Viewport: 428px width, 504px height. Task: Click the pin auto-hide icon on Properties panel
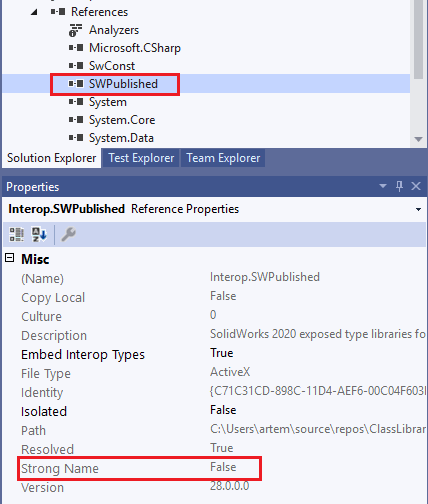point(399,186)
